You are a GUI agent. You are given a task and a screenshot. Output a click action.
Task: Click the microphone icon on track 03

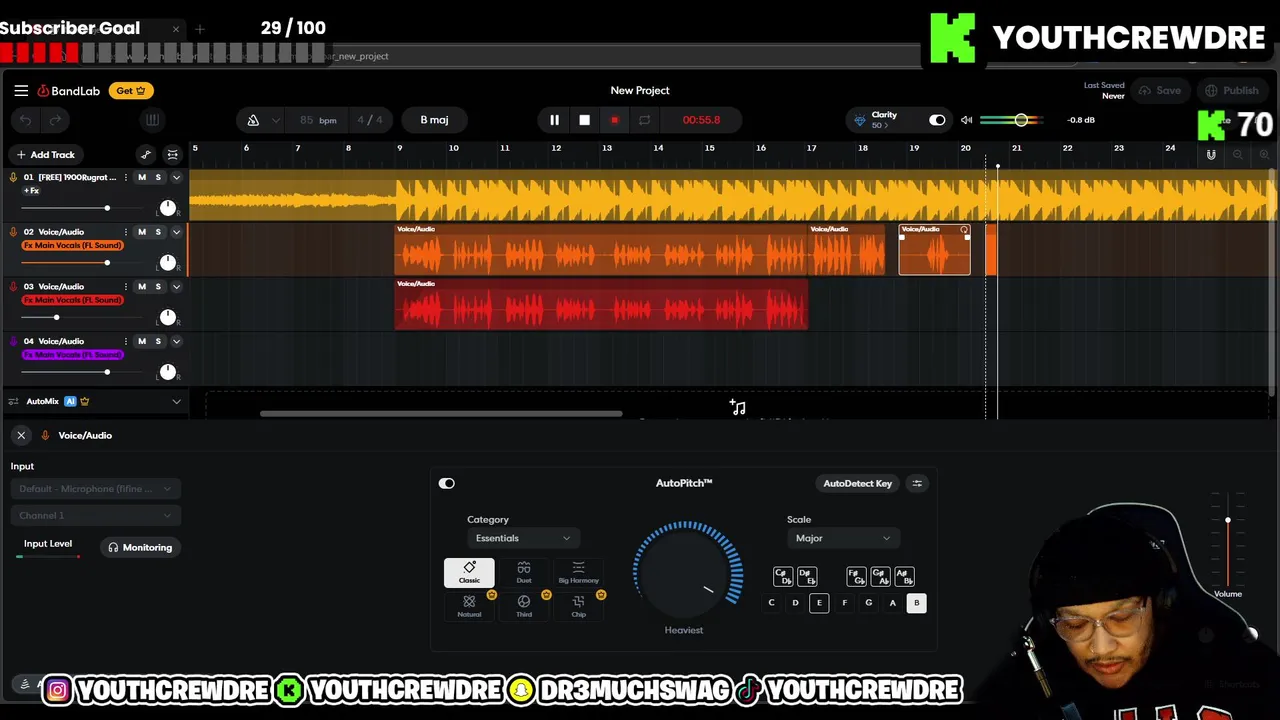[x=13, y=287]
